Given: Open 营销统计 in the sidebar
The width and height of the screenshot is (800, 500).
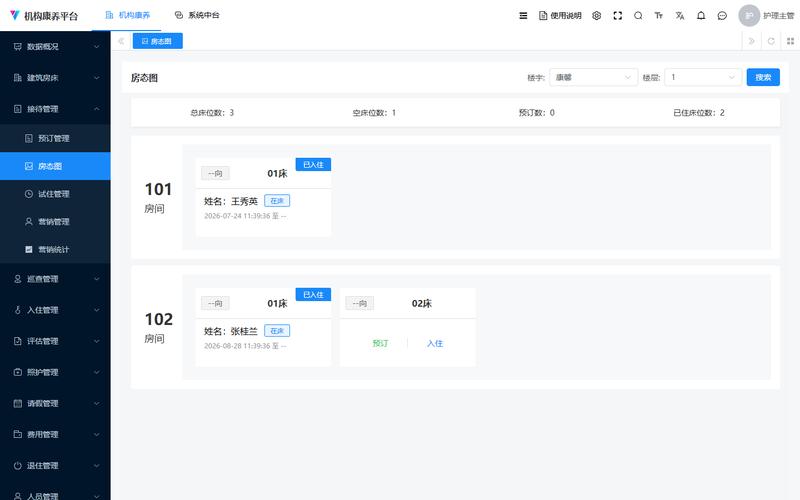Looking at the screenshot, I should [x=55, y=249].
